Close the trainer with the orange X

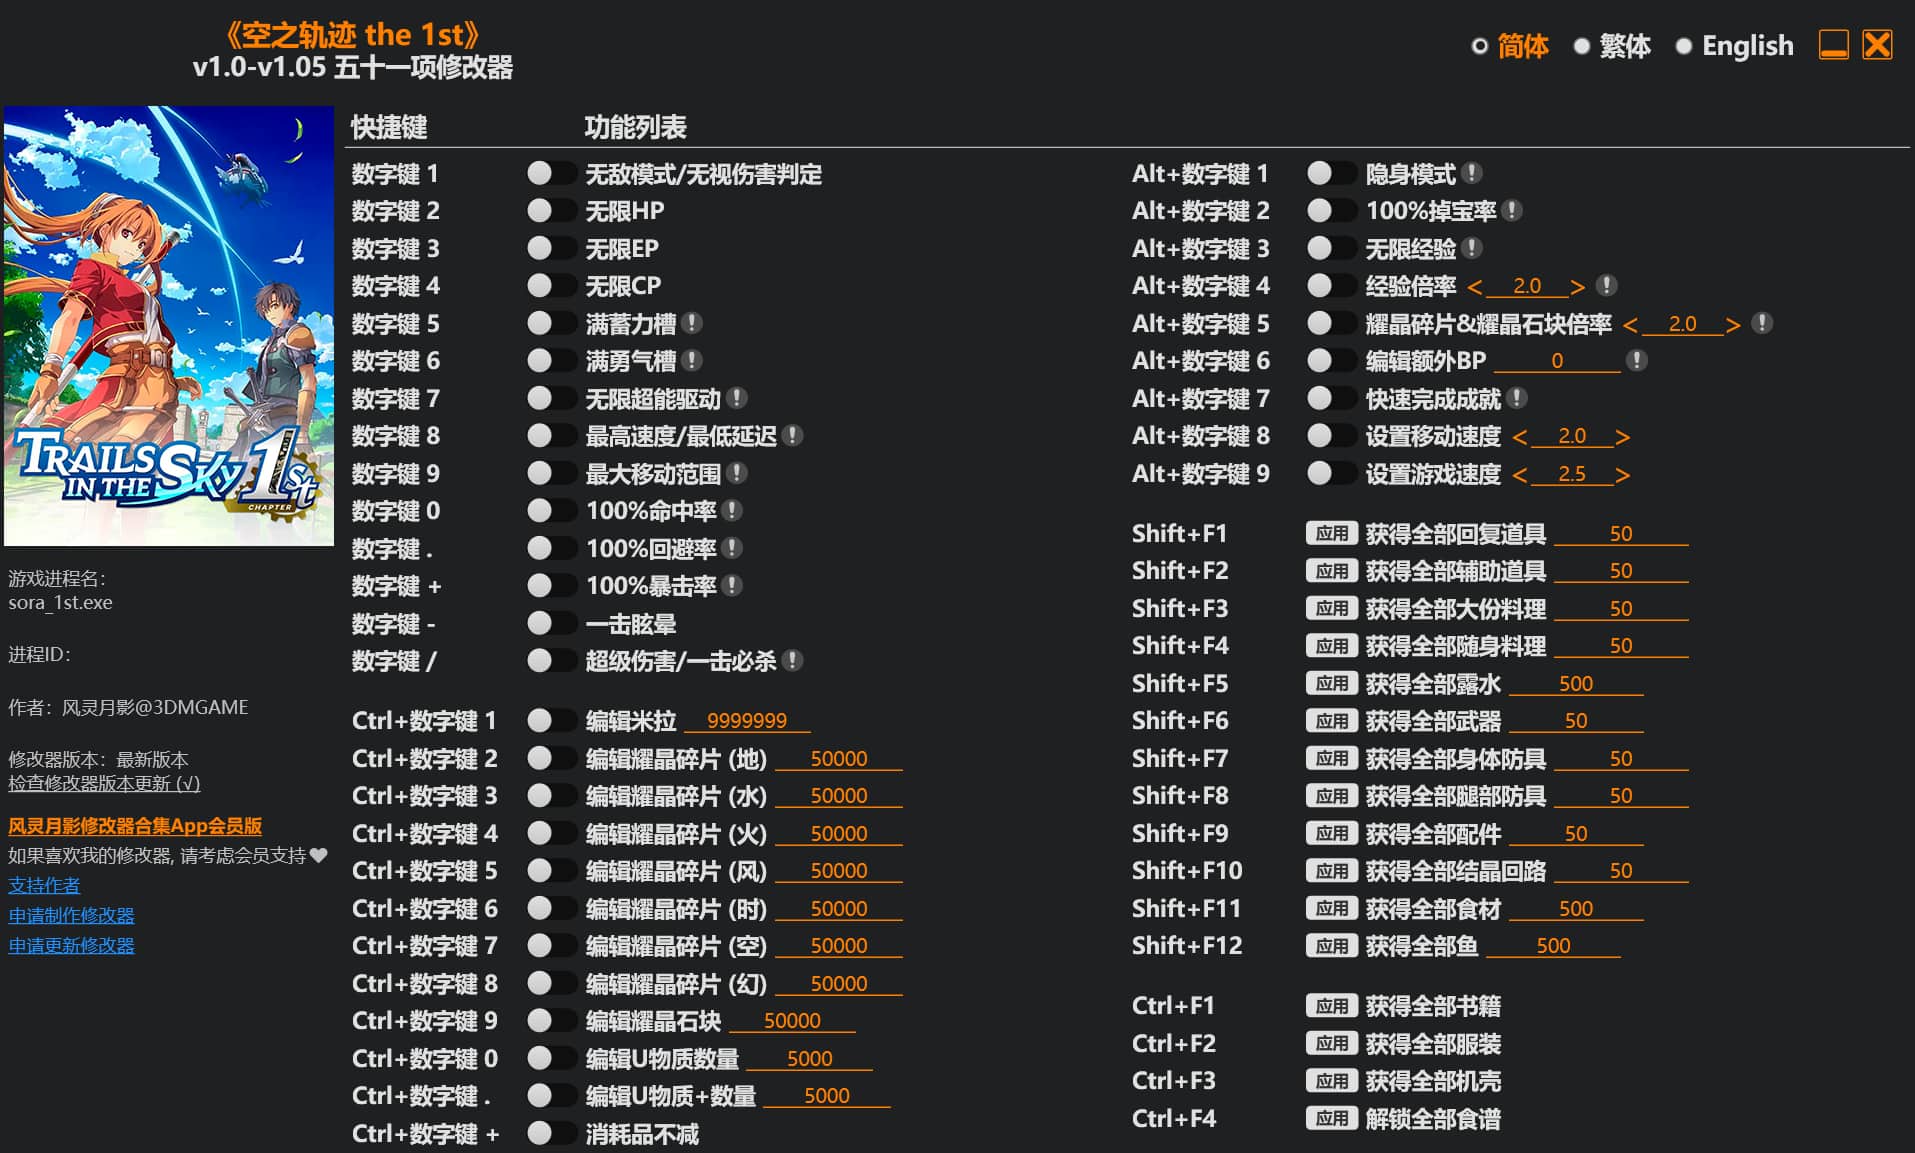click(x=1877, y=45)
